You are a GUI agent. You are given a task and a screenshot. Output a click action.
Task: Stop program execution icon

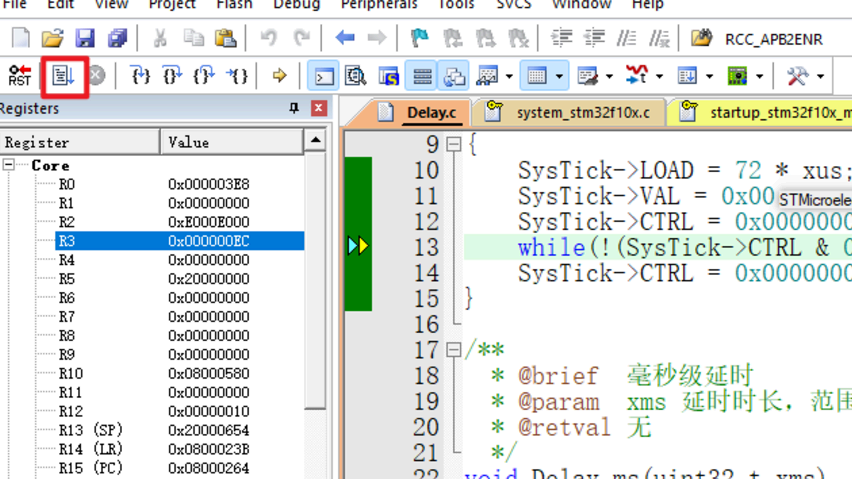97,75
